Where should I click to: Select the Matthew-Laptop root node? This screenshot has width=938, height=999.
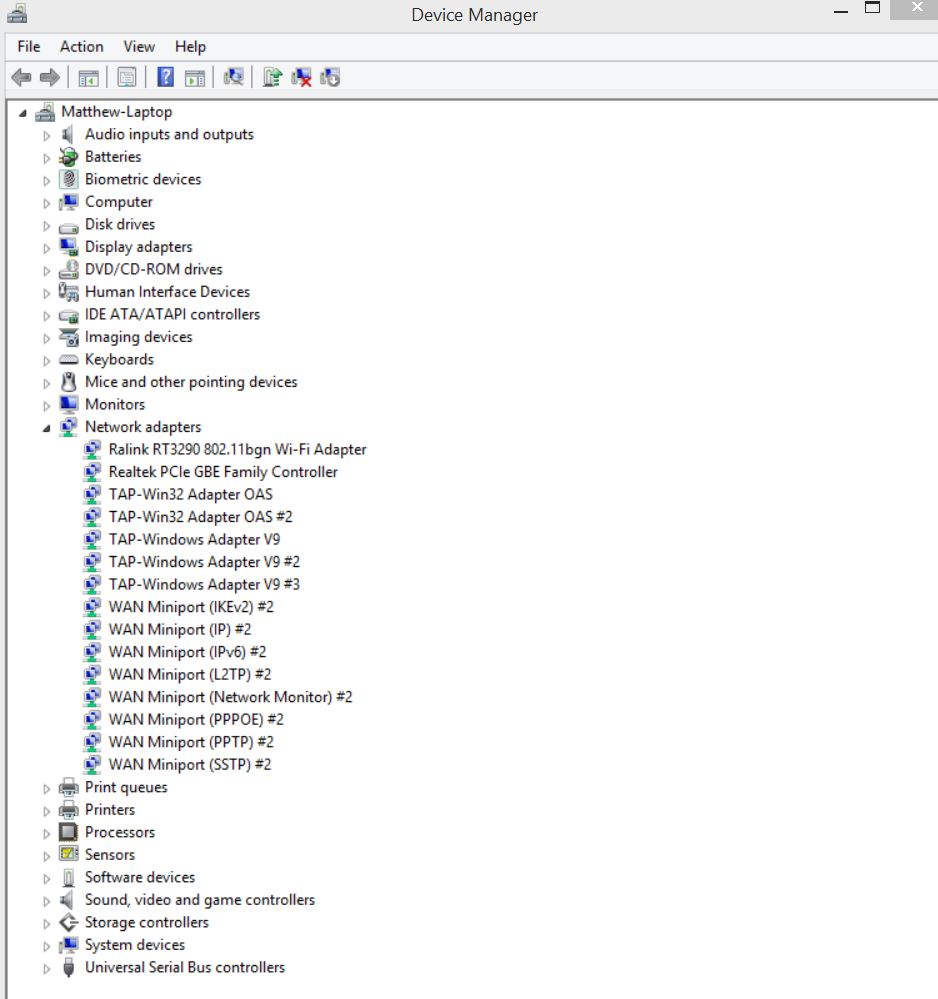point(117,111)
